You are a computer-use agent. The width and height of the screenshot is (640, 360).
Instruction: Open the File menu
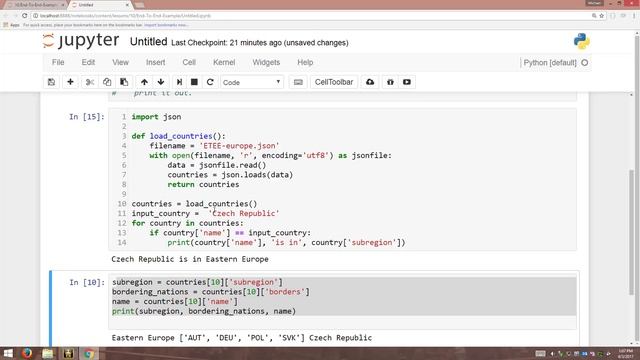[x=58, y=62]
